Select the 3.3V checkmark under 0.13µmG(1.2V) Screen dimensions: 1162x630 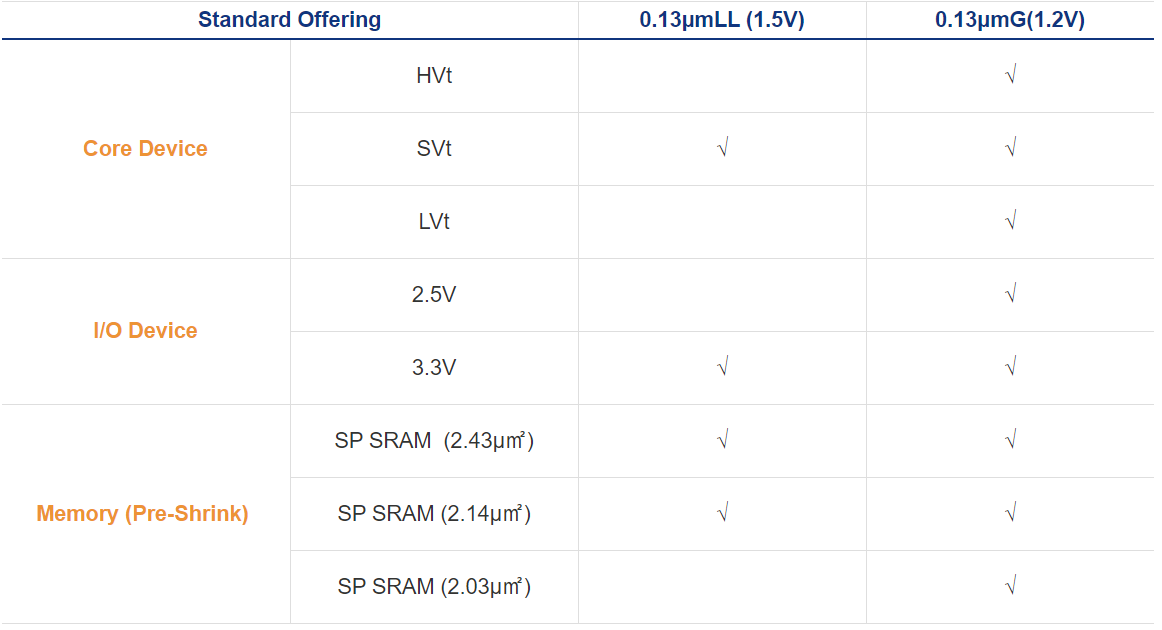1010,368
